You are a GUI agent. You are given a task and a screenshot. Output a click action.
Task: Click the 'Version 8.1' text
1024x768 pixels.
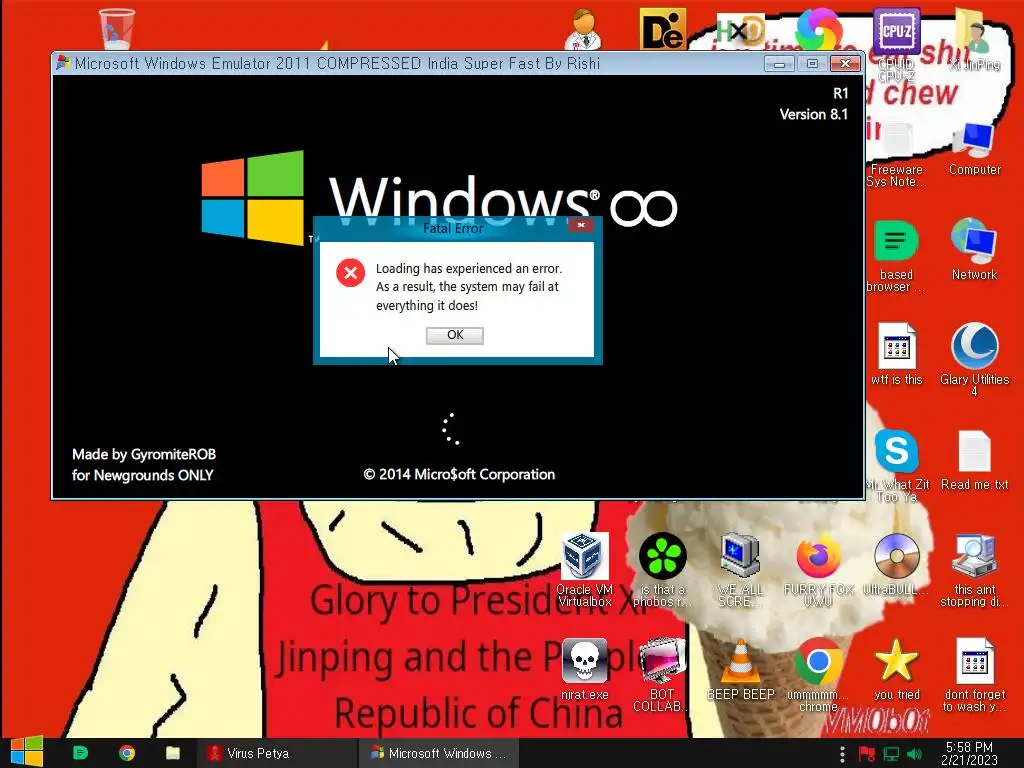(x=814, y=114)
